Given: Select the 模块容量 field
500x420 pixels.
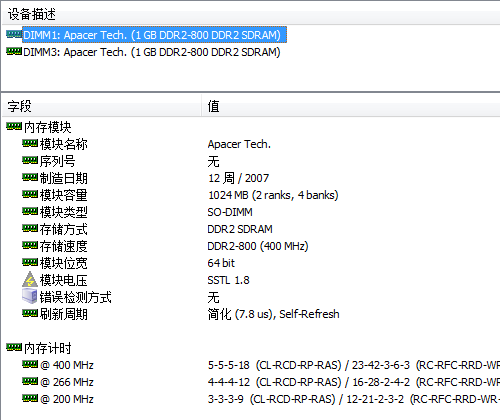Looking at the screenshot, I should [64, 195].
